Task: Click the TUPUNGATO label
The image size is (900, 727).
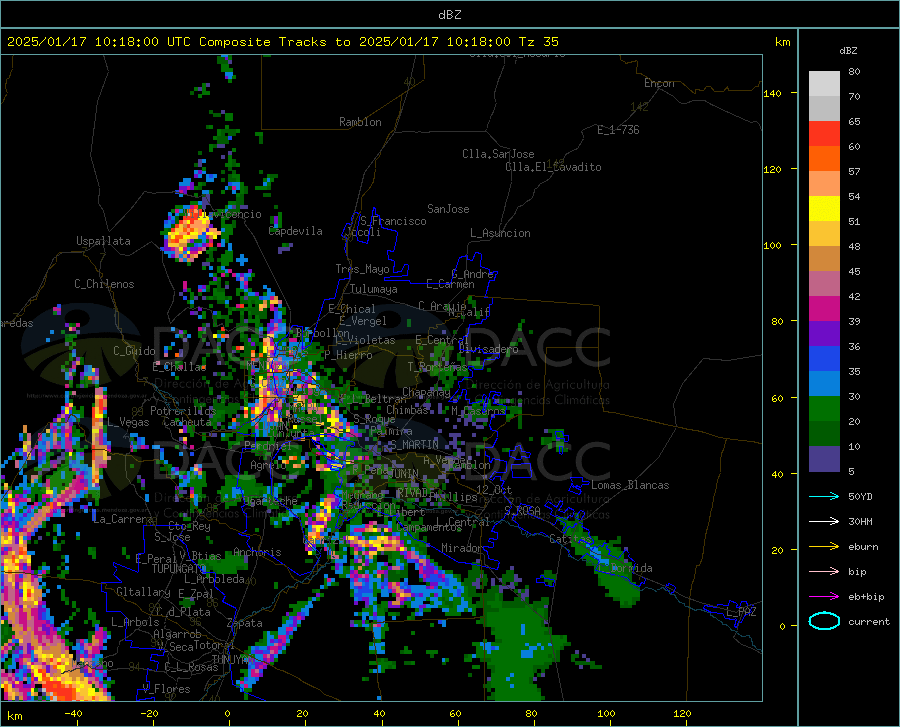Action: 179,569
